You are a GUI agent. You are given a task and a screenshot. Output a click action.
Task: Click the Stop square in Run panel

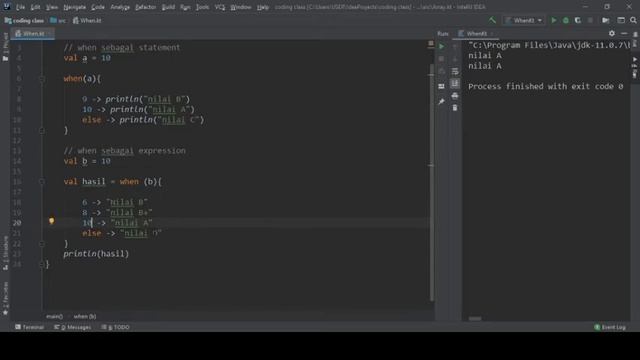coord(441,59)
